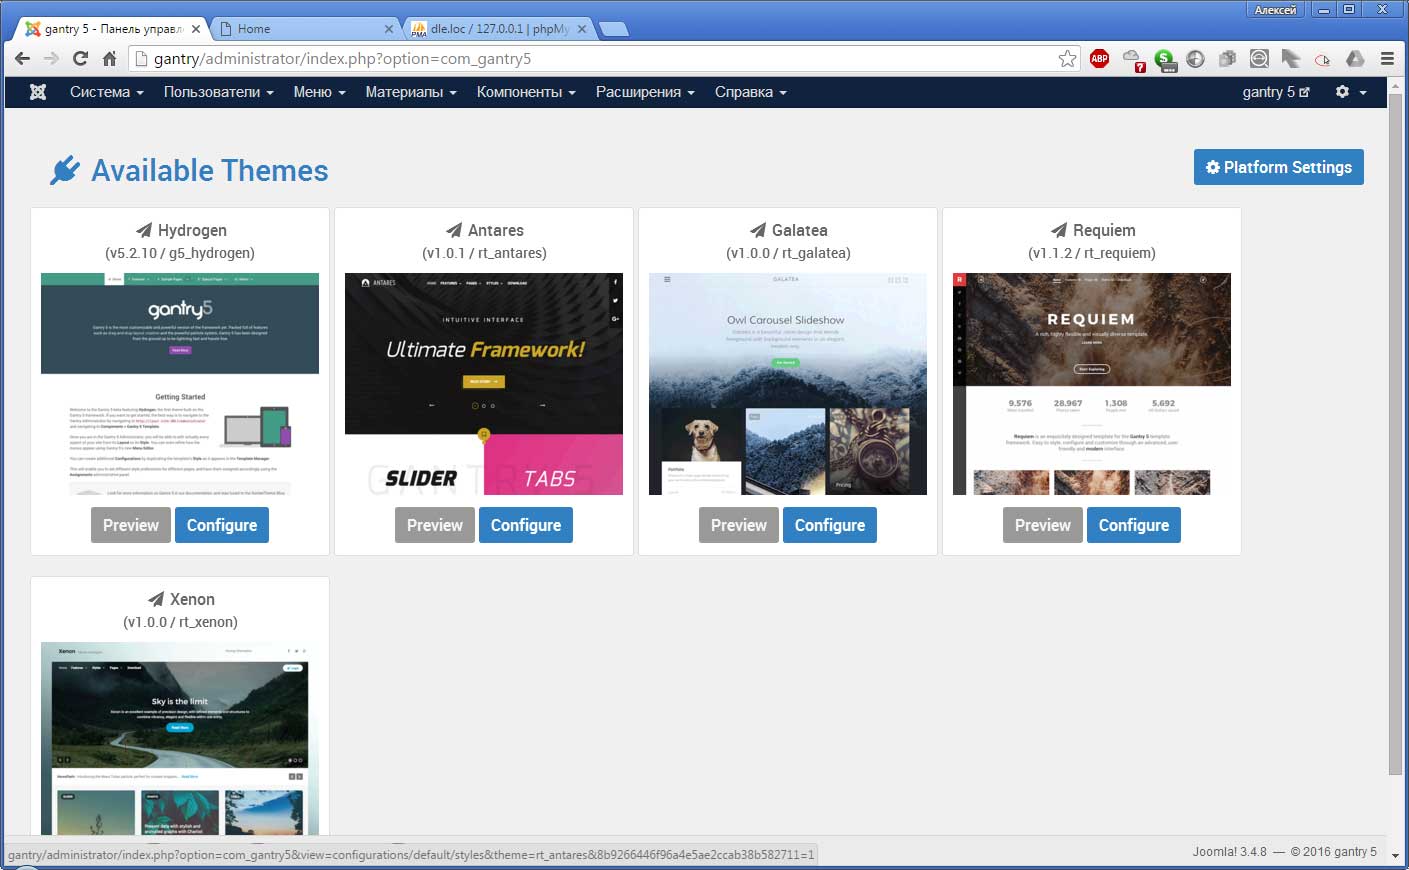The height and width of the screenshot is (870, 1409).
Task: Click the grey round globe extension icon
Action: 1195,59
